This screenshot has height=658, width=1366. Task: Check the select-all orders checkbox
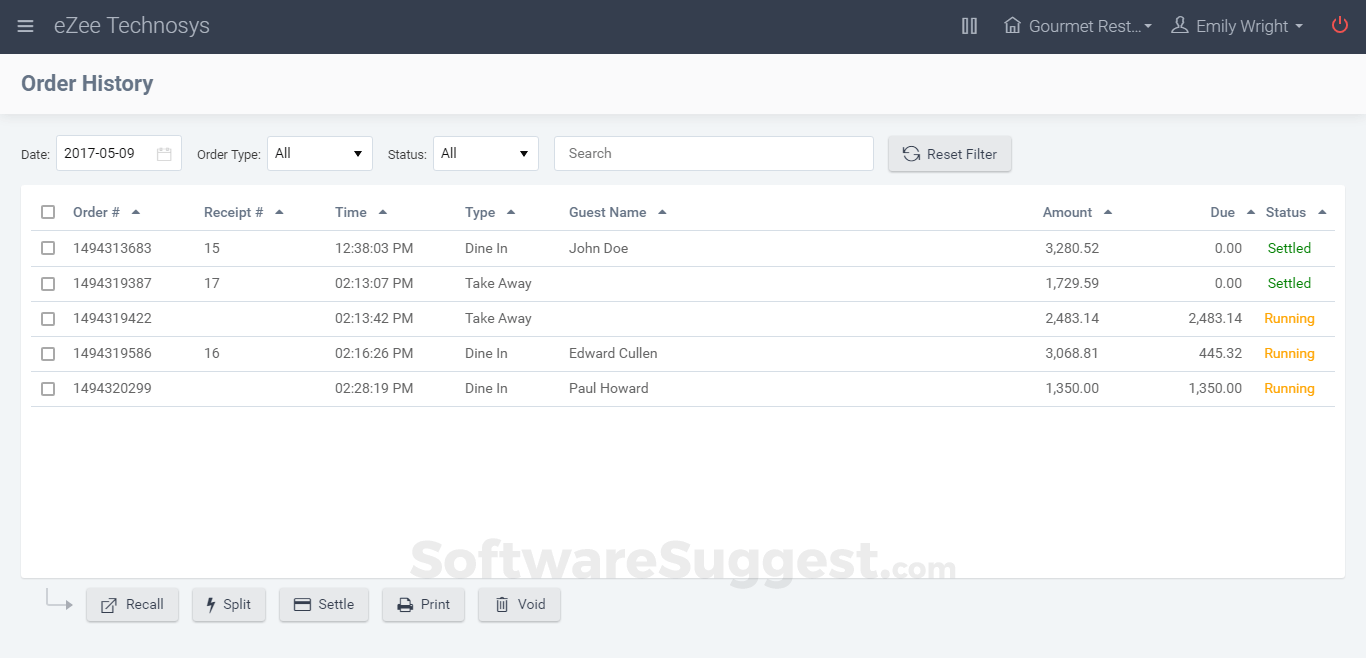click(48, 212)
